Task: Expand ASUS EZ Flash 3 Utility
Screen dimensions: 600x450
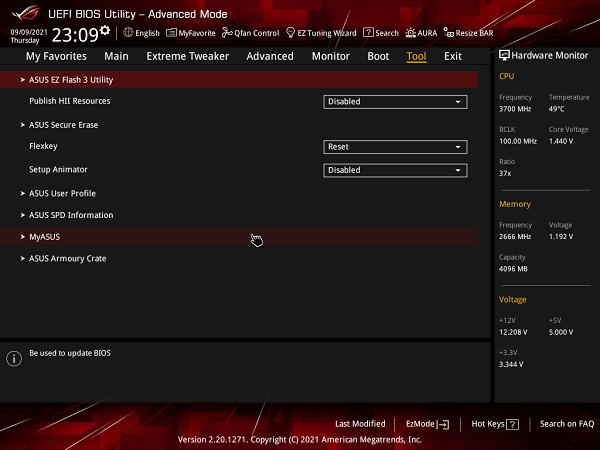Action: 239,80
